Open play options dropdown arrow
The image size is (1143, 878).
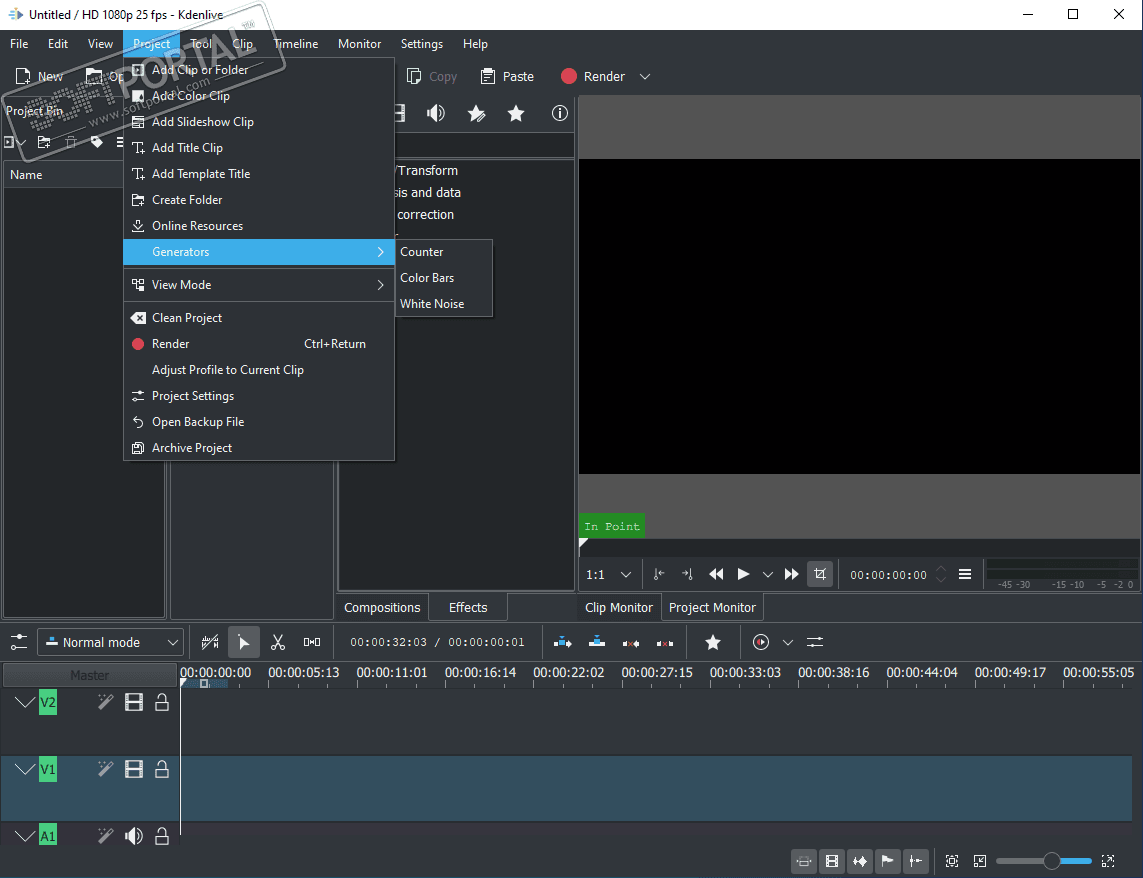[x=768, y=575]
